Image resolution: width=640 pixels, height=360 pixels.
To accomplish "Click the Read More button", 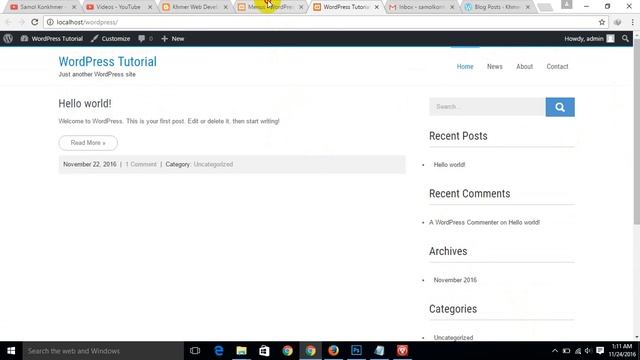I will (88, 143).
